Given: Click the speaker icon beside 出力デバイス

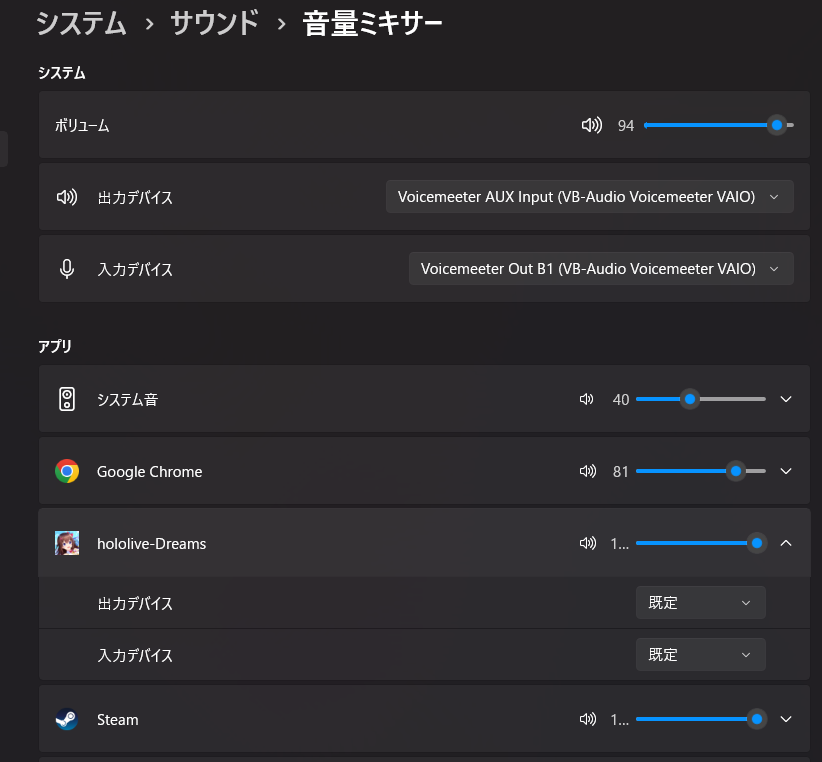Looking at the screenshot, I should tap(67, 197).
